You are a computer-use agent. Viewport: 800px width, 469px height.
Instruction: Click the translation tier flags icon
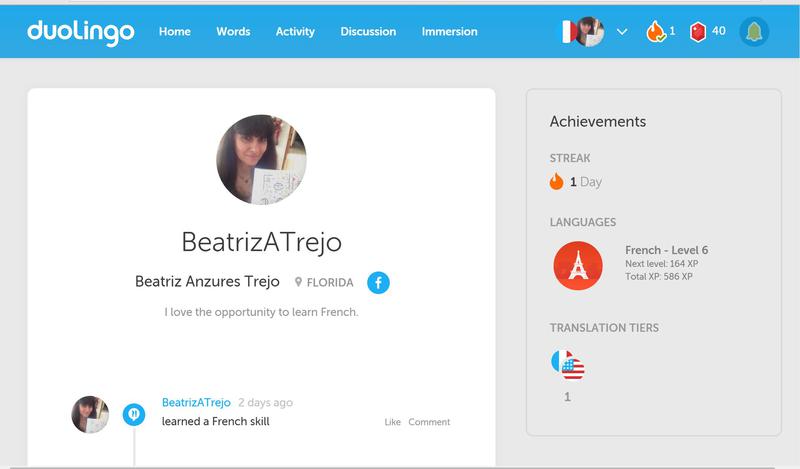568,364
